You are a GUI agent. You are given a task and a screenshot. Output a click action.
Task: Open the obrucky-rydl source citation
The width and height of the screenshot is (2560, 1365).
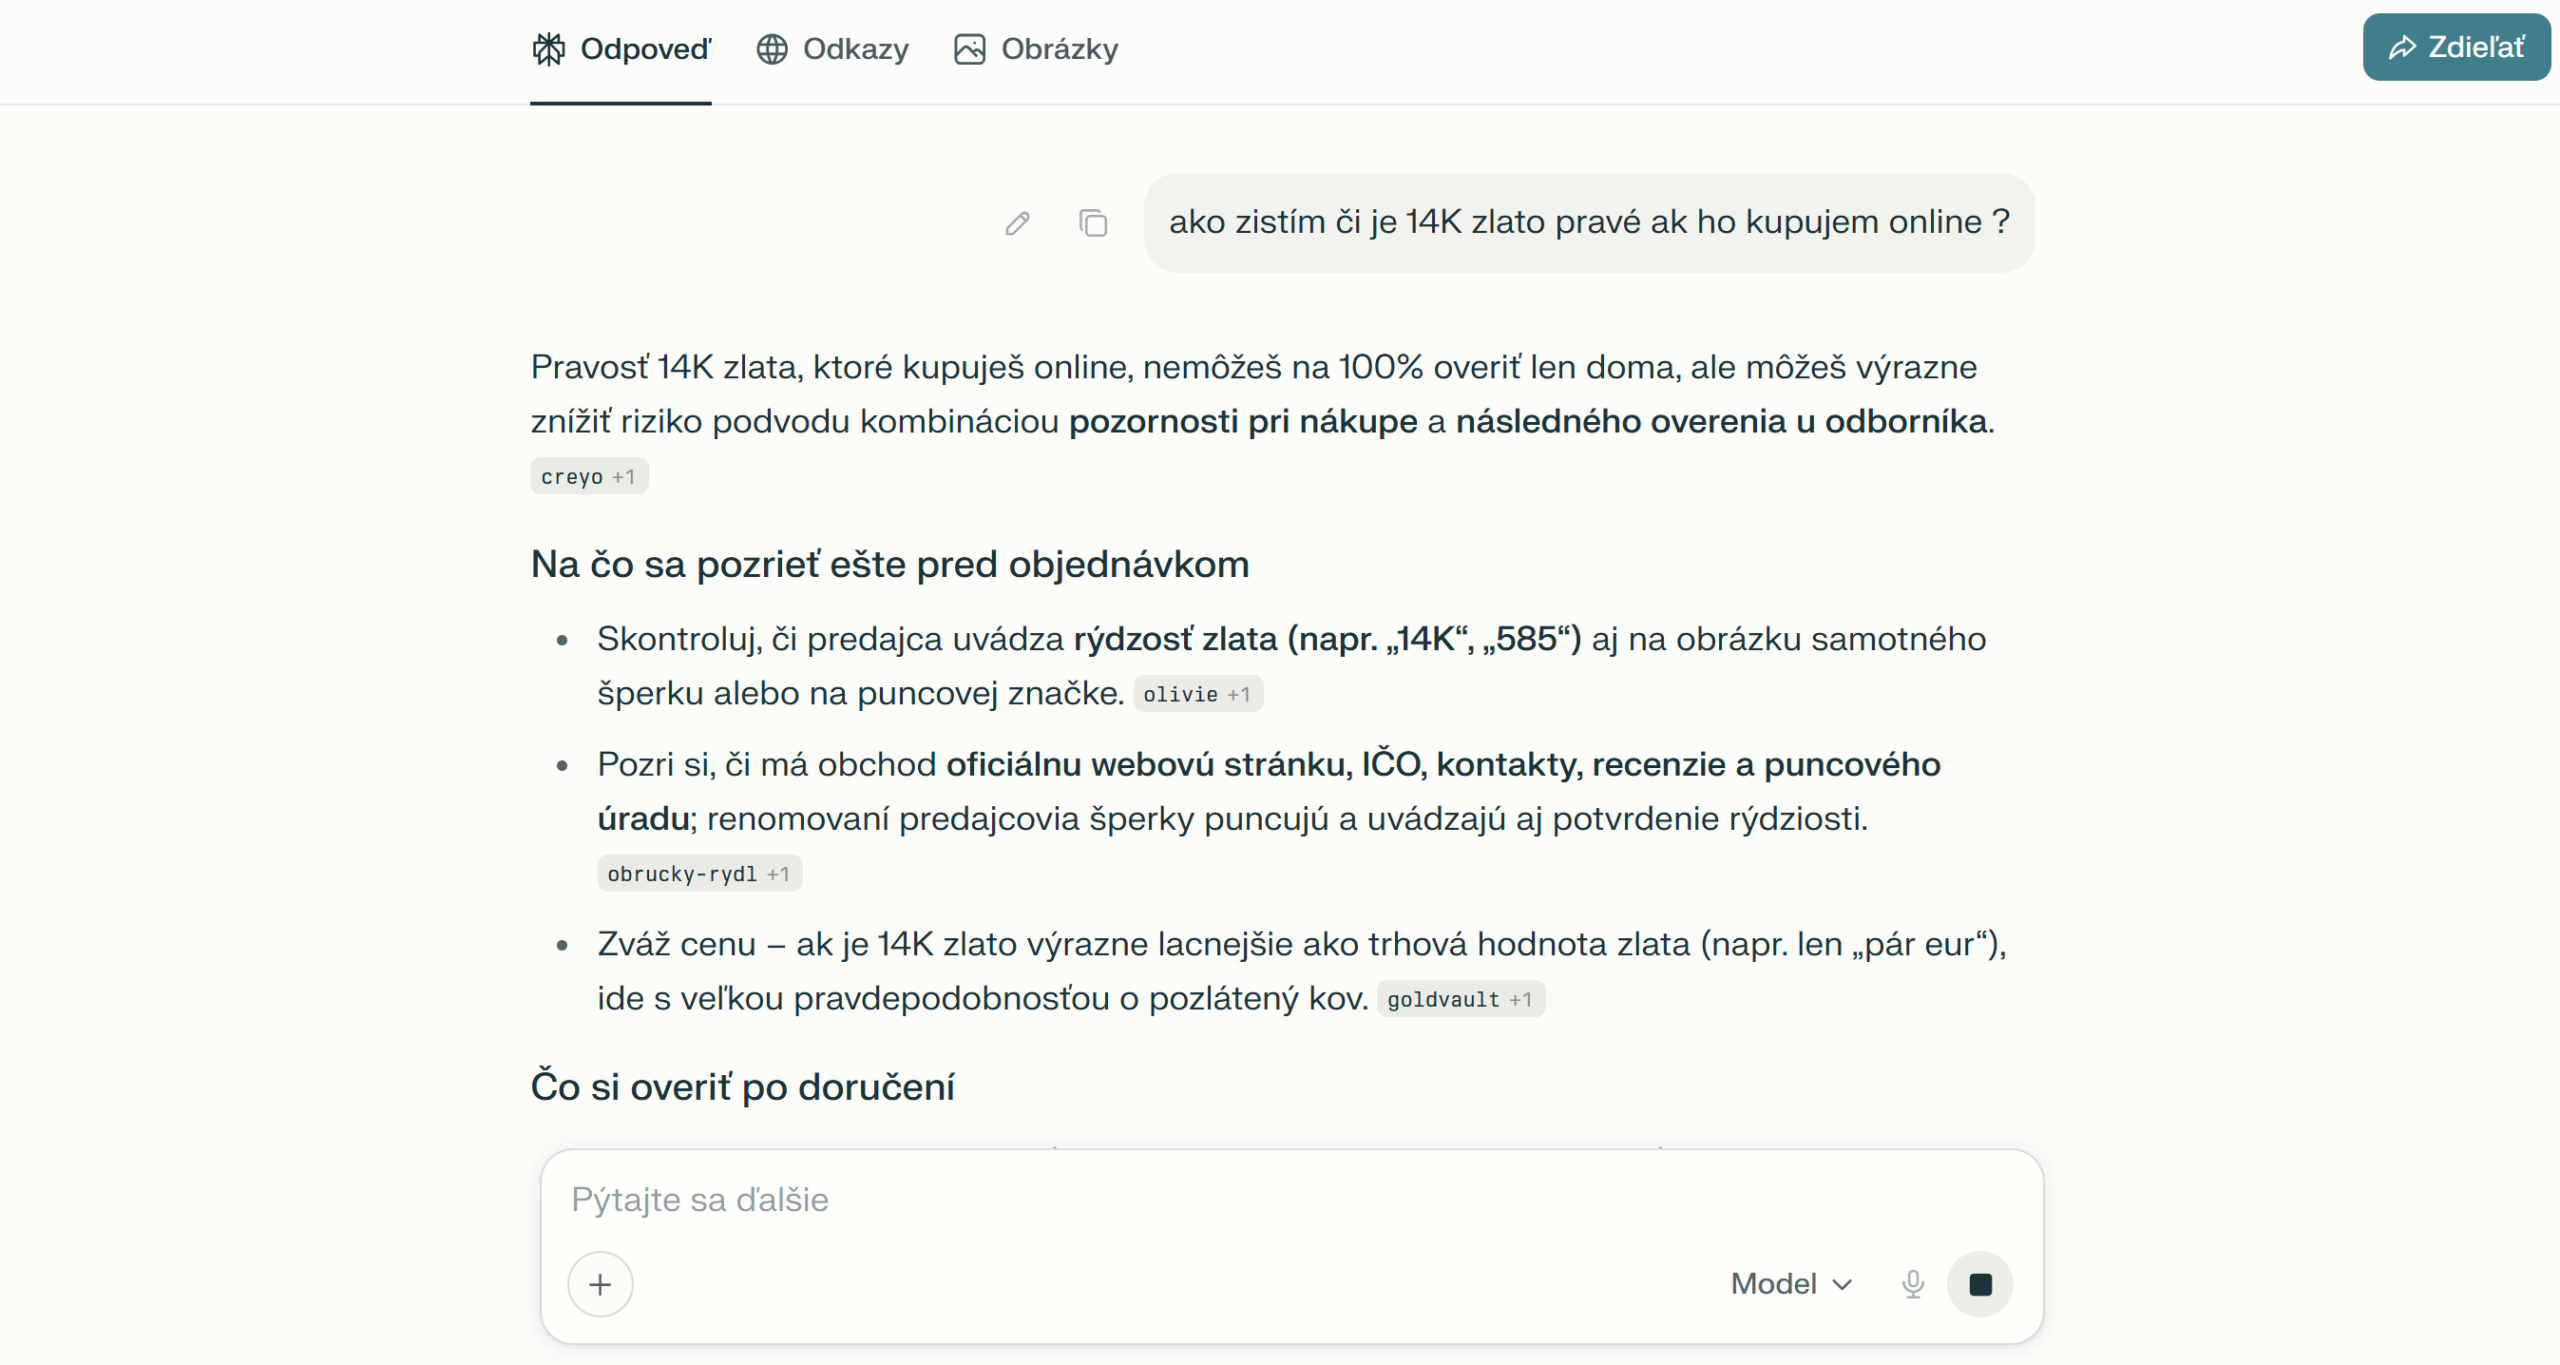point(699,874)
